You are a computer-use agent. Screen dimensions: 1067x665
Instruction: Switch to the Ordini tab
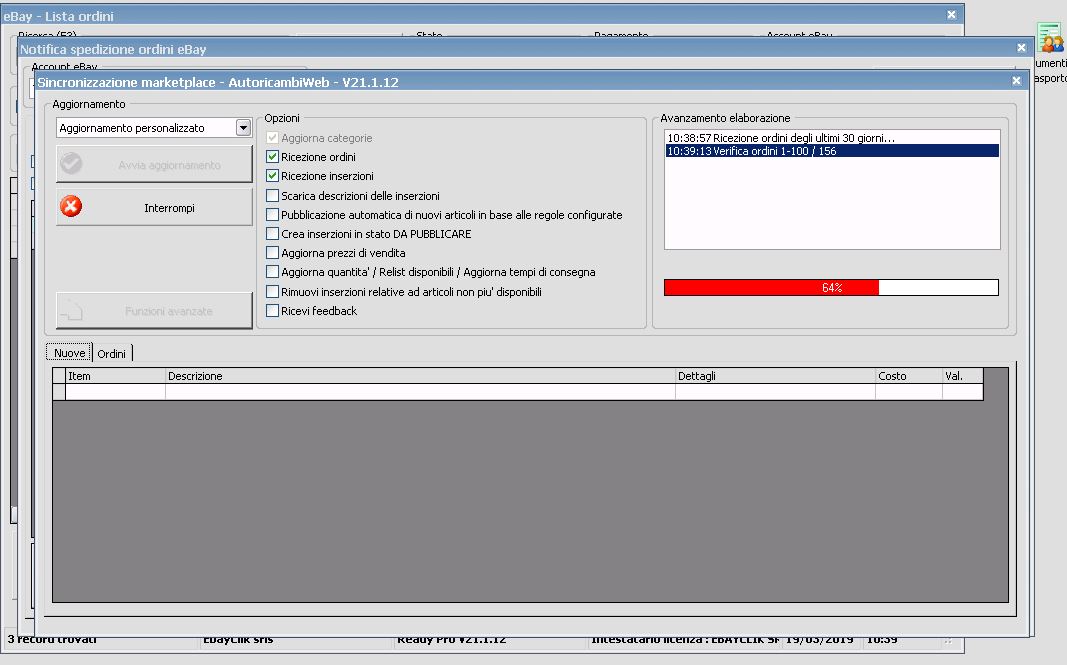[x=112, y=353]
